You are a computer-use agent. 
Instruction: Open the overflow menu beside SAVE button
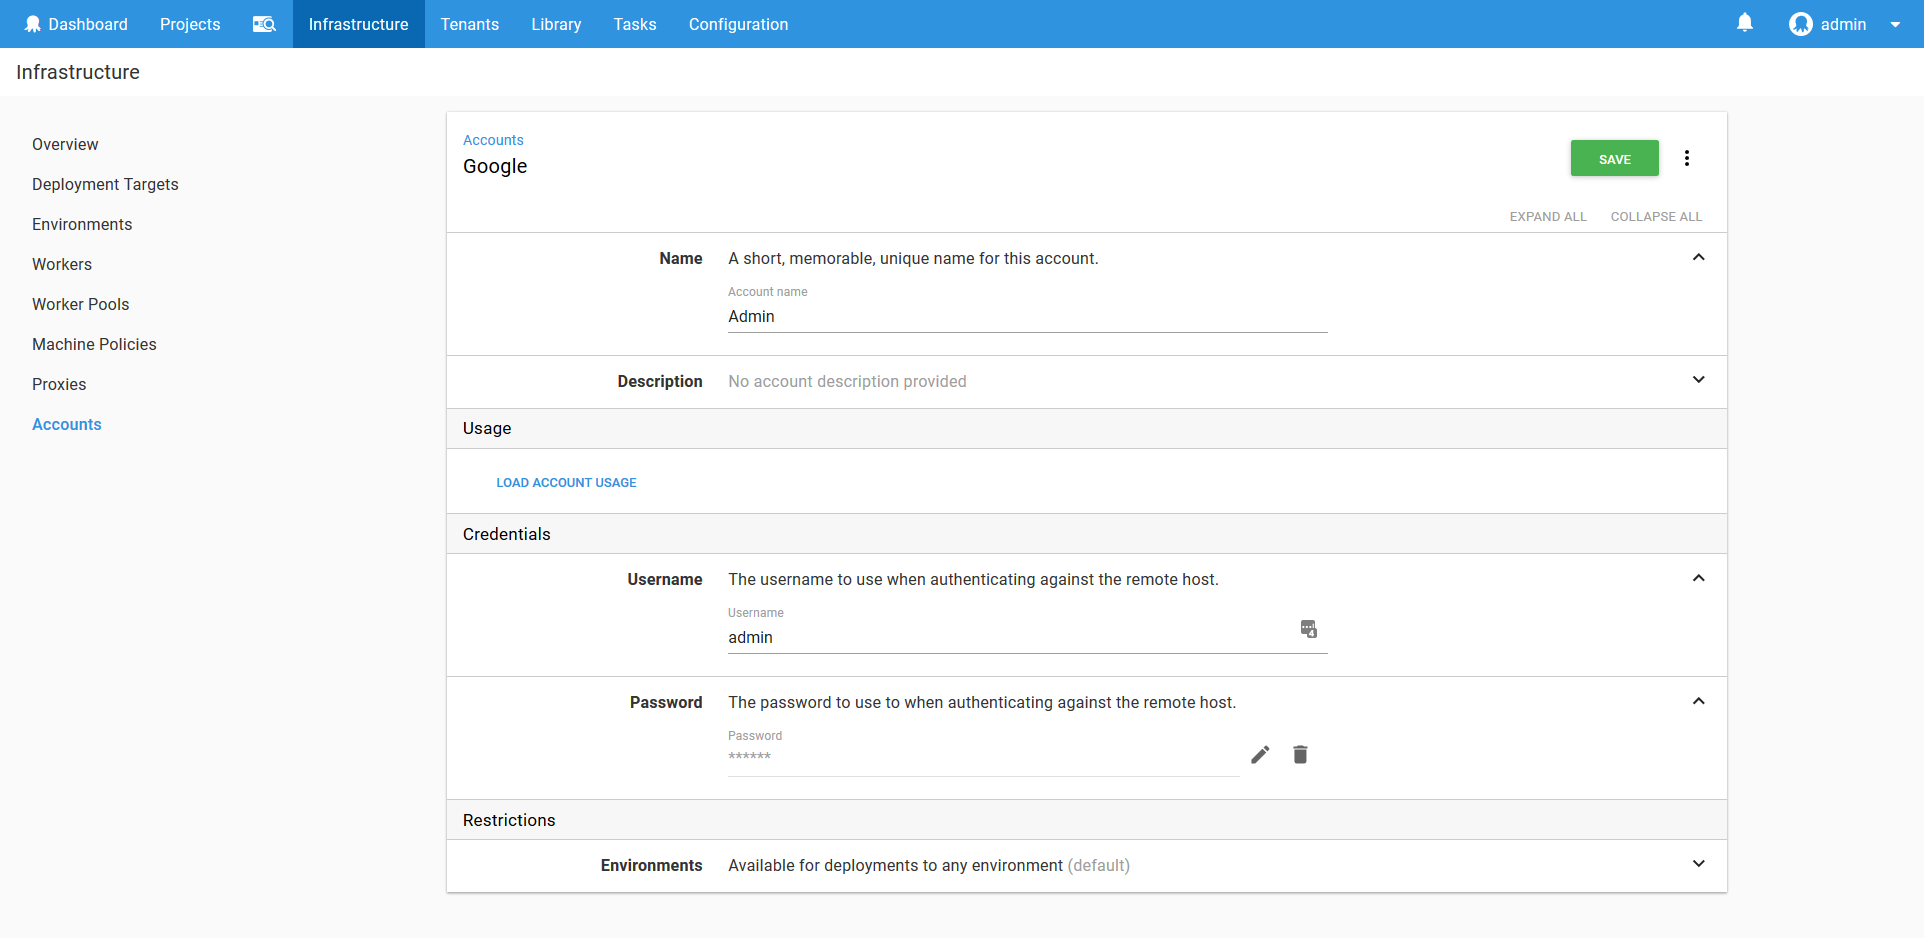coord(1687,158)
